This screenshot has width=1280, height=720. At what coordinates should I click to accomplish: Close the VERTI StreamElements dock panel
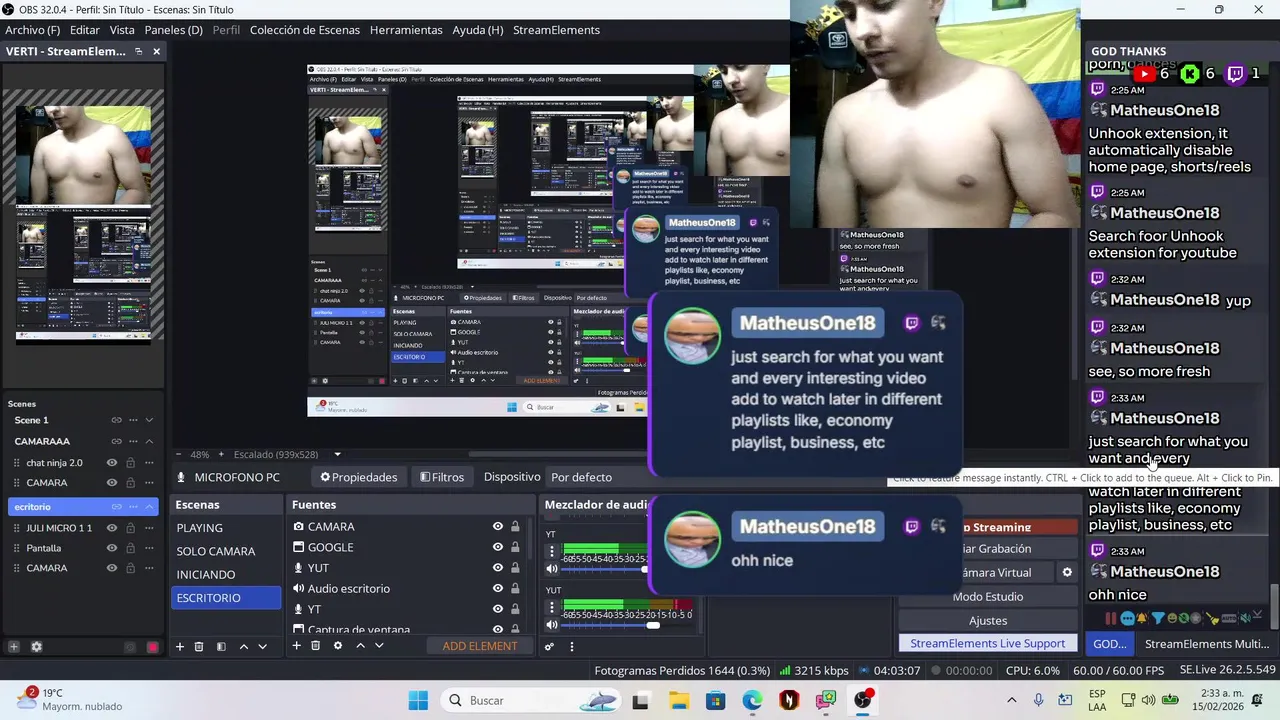(156, 51)
